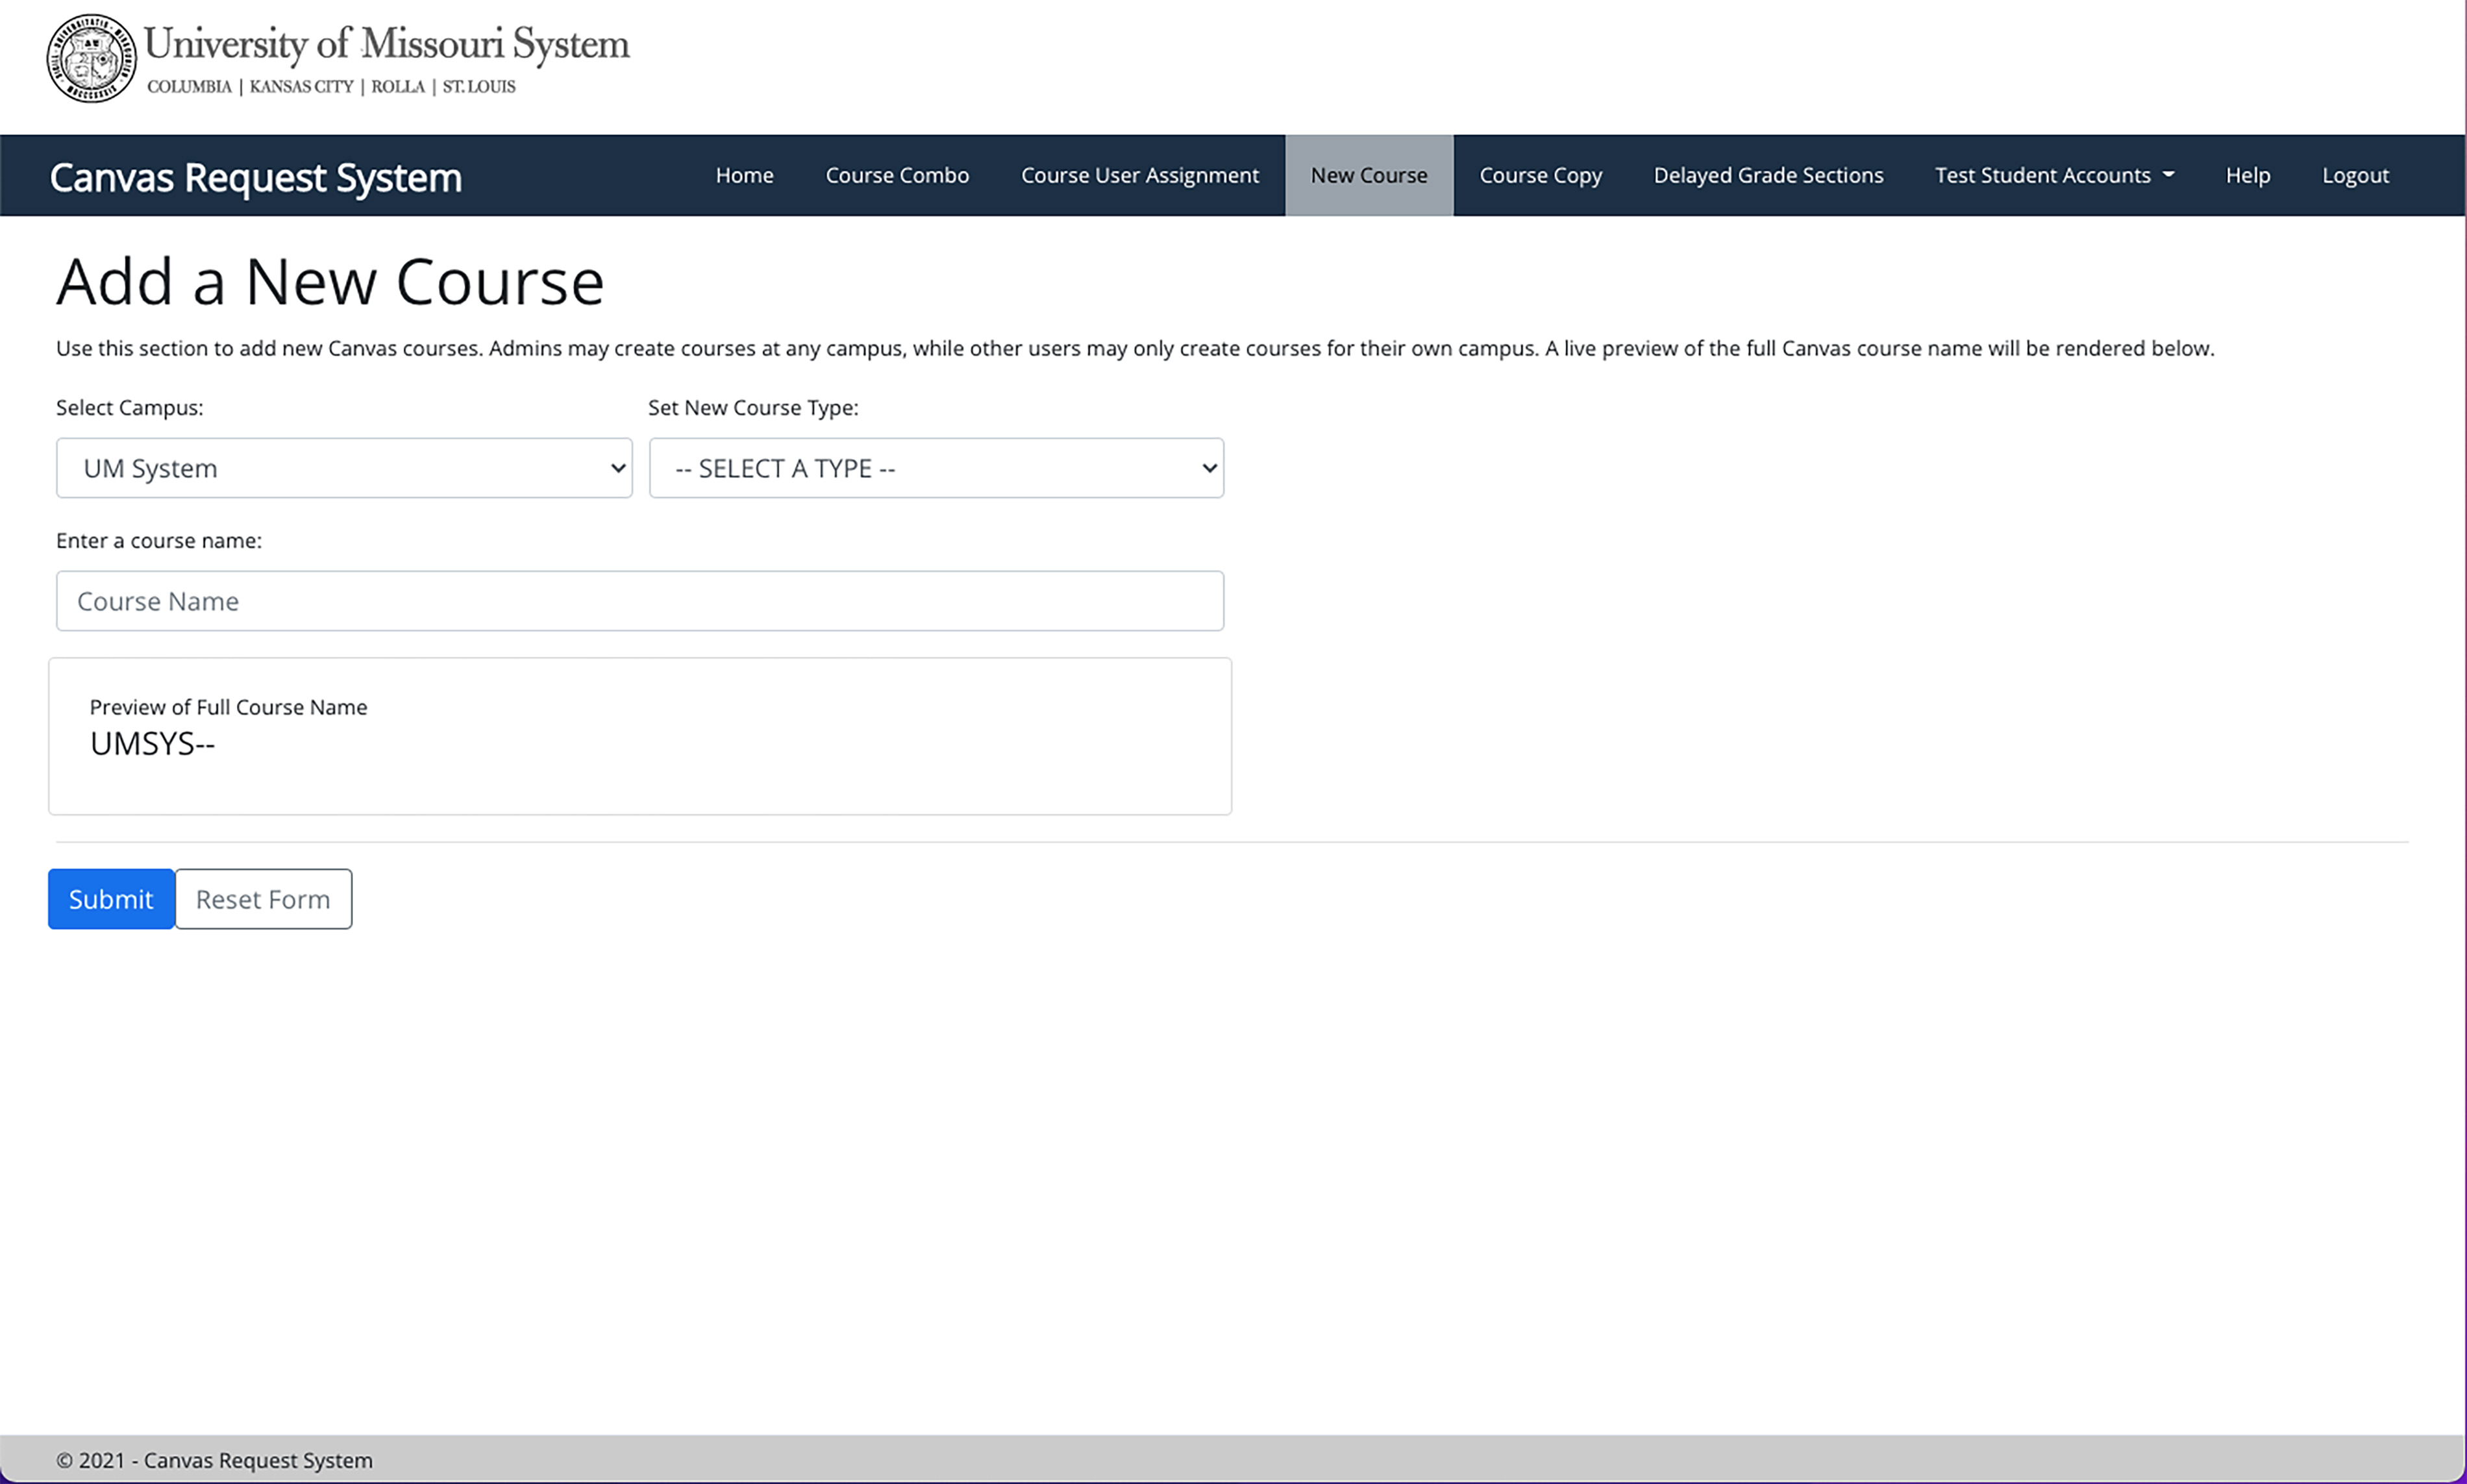Click the Reset Form button
The height and width of the screenshot is (1484, 2467).
coord(263,899)
